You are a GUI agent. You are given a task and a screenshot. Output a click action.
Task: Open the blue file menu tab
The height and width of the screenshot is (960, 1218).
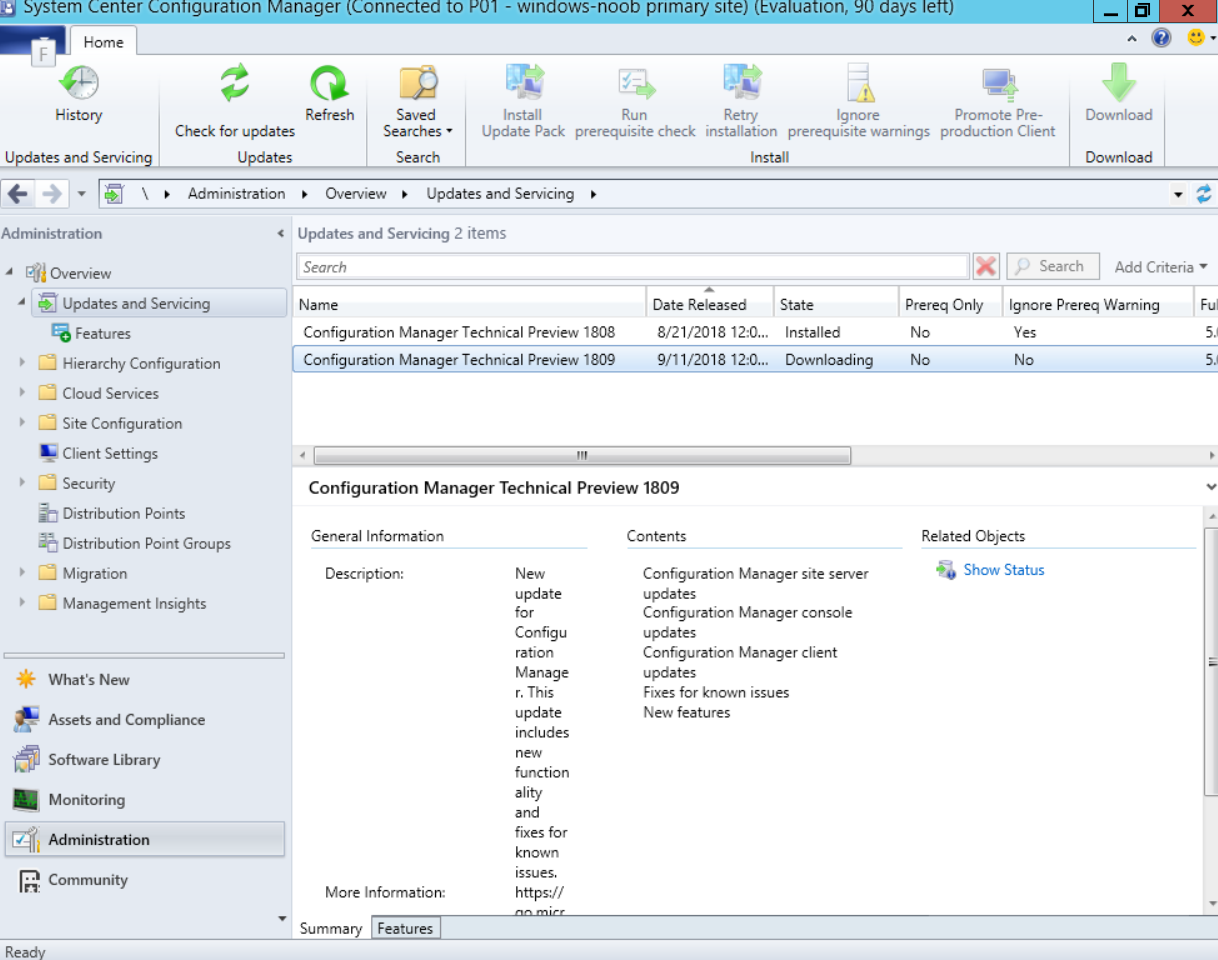[33, 42]
